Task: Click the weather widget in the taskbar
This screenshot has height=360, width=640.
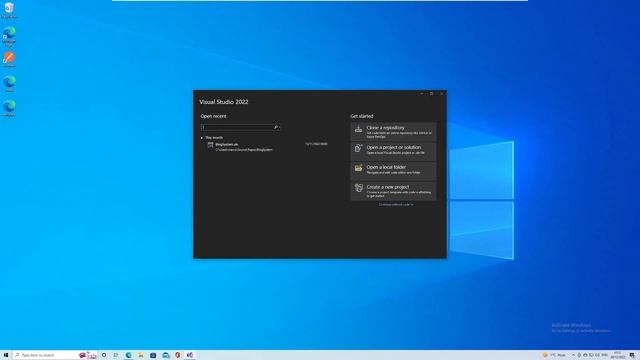Action: coord(554,355)
